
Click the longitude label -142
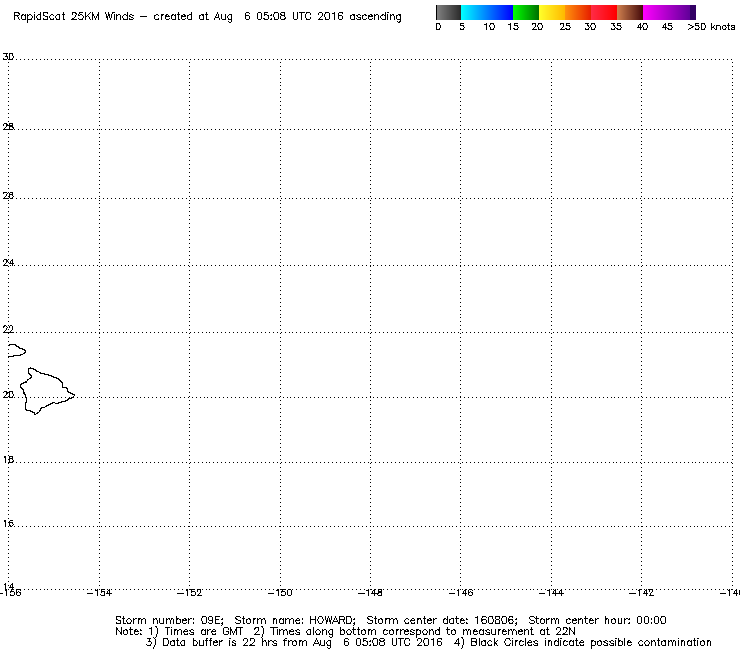point(642,593)
